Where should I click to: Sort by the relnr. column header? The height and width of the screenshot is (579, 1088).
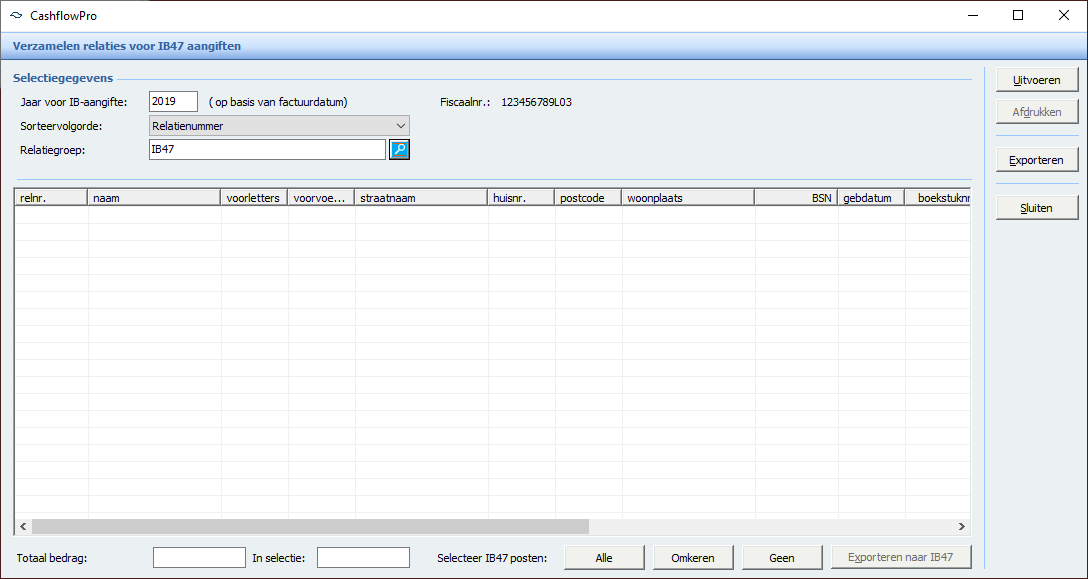(51, 198)
